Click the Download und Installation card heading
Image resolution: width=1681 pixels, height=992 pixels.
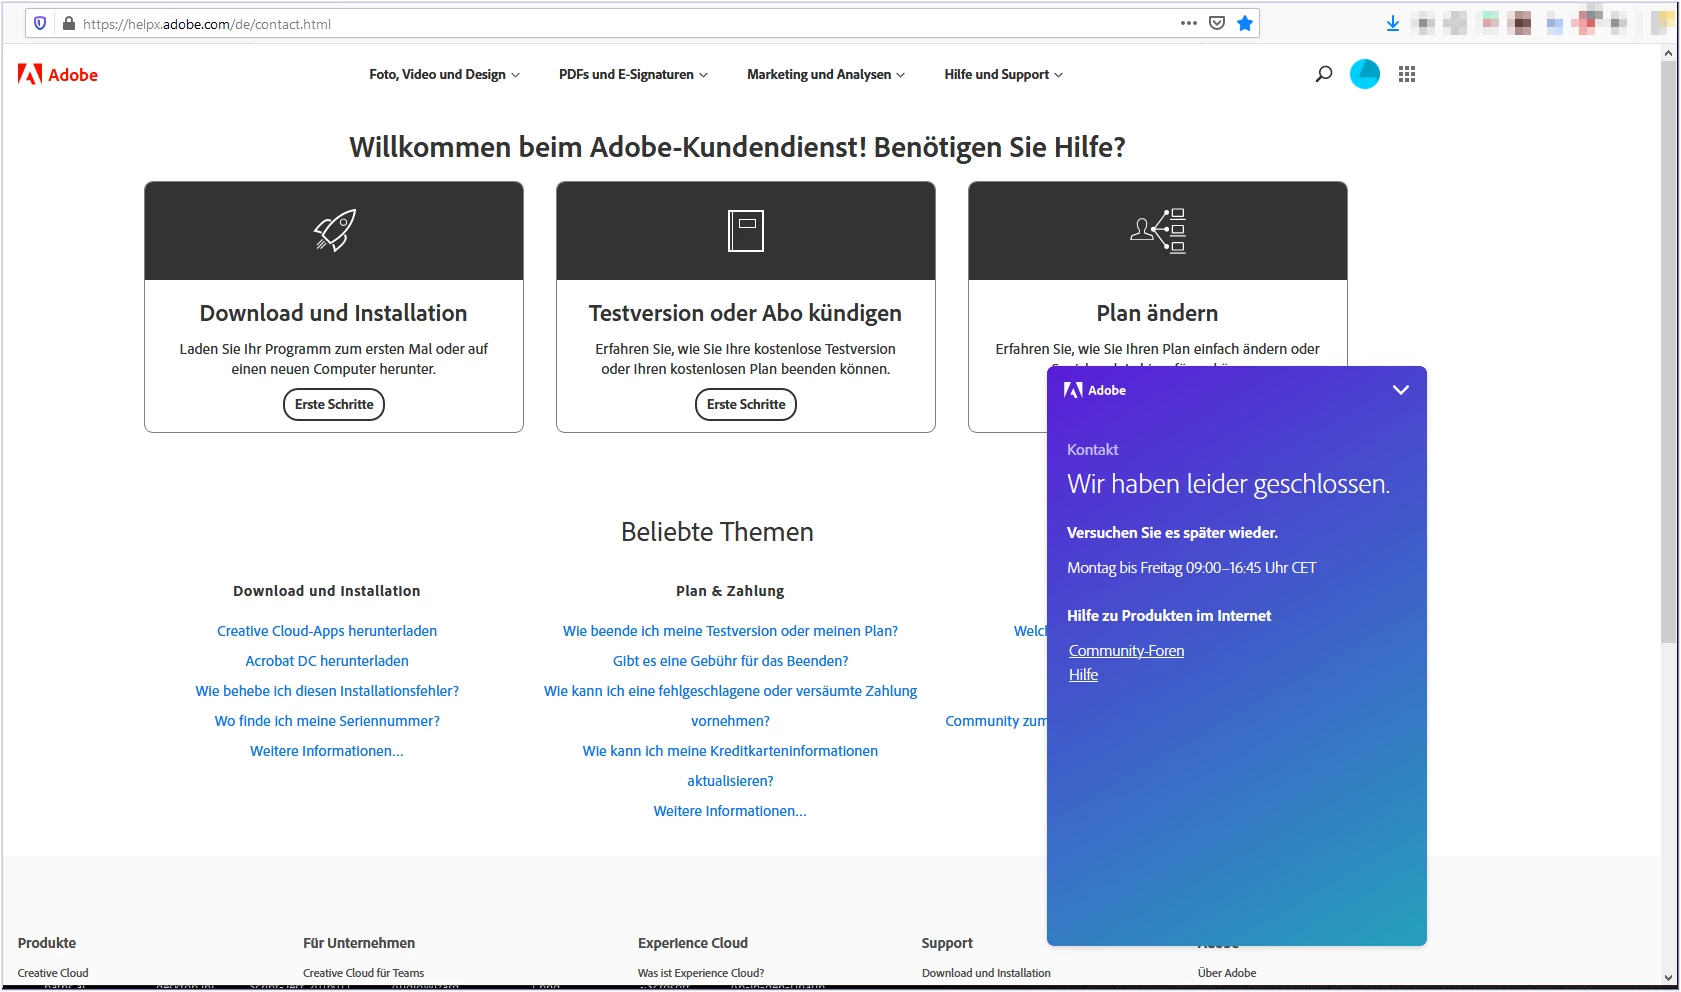point(333,313)
